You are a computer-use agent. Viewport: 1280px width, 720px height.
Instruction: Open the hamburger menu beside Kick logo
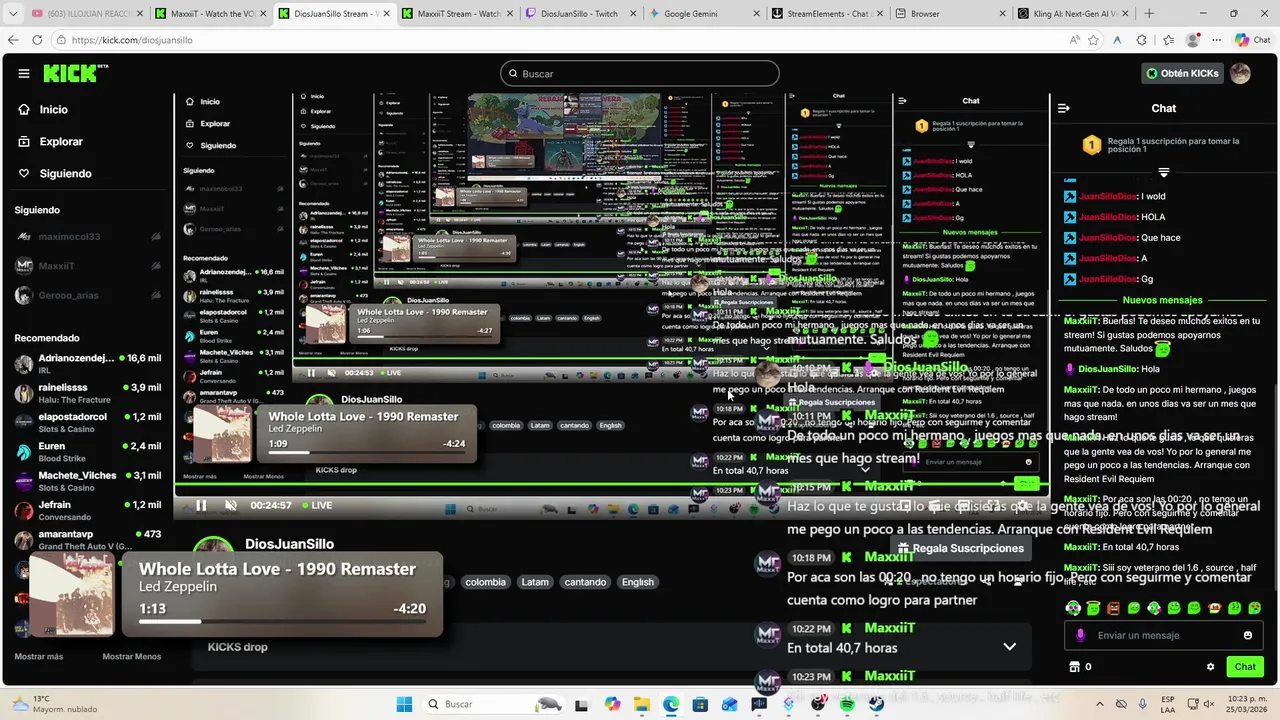pyautogui.click(x=24, y=73)
